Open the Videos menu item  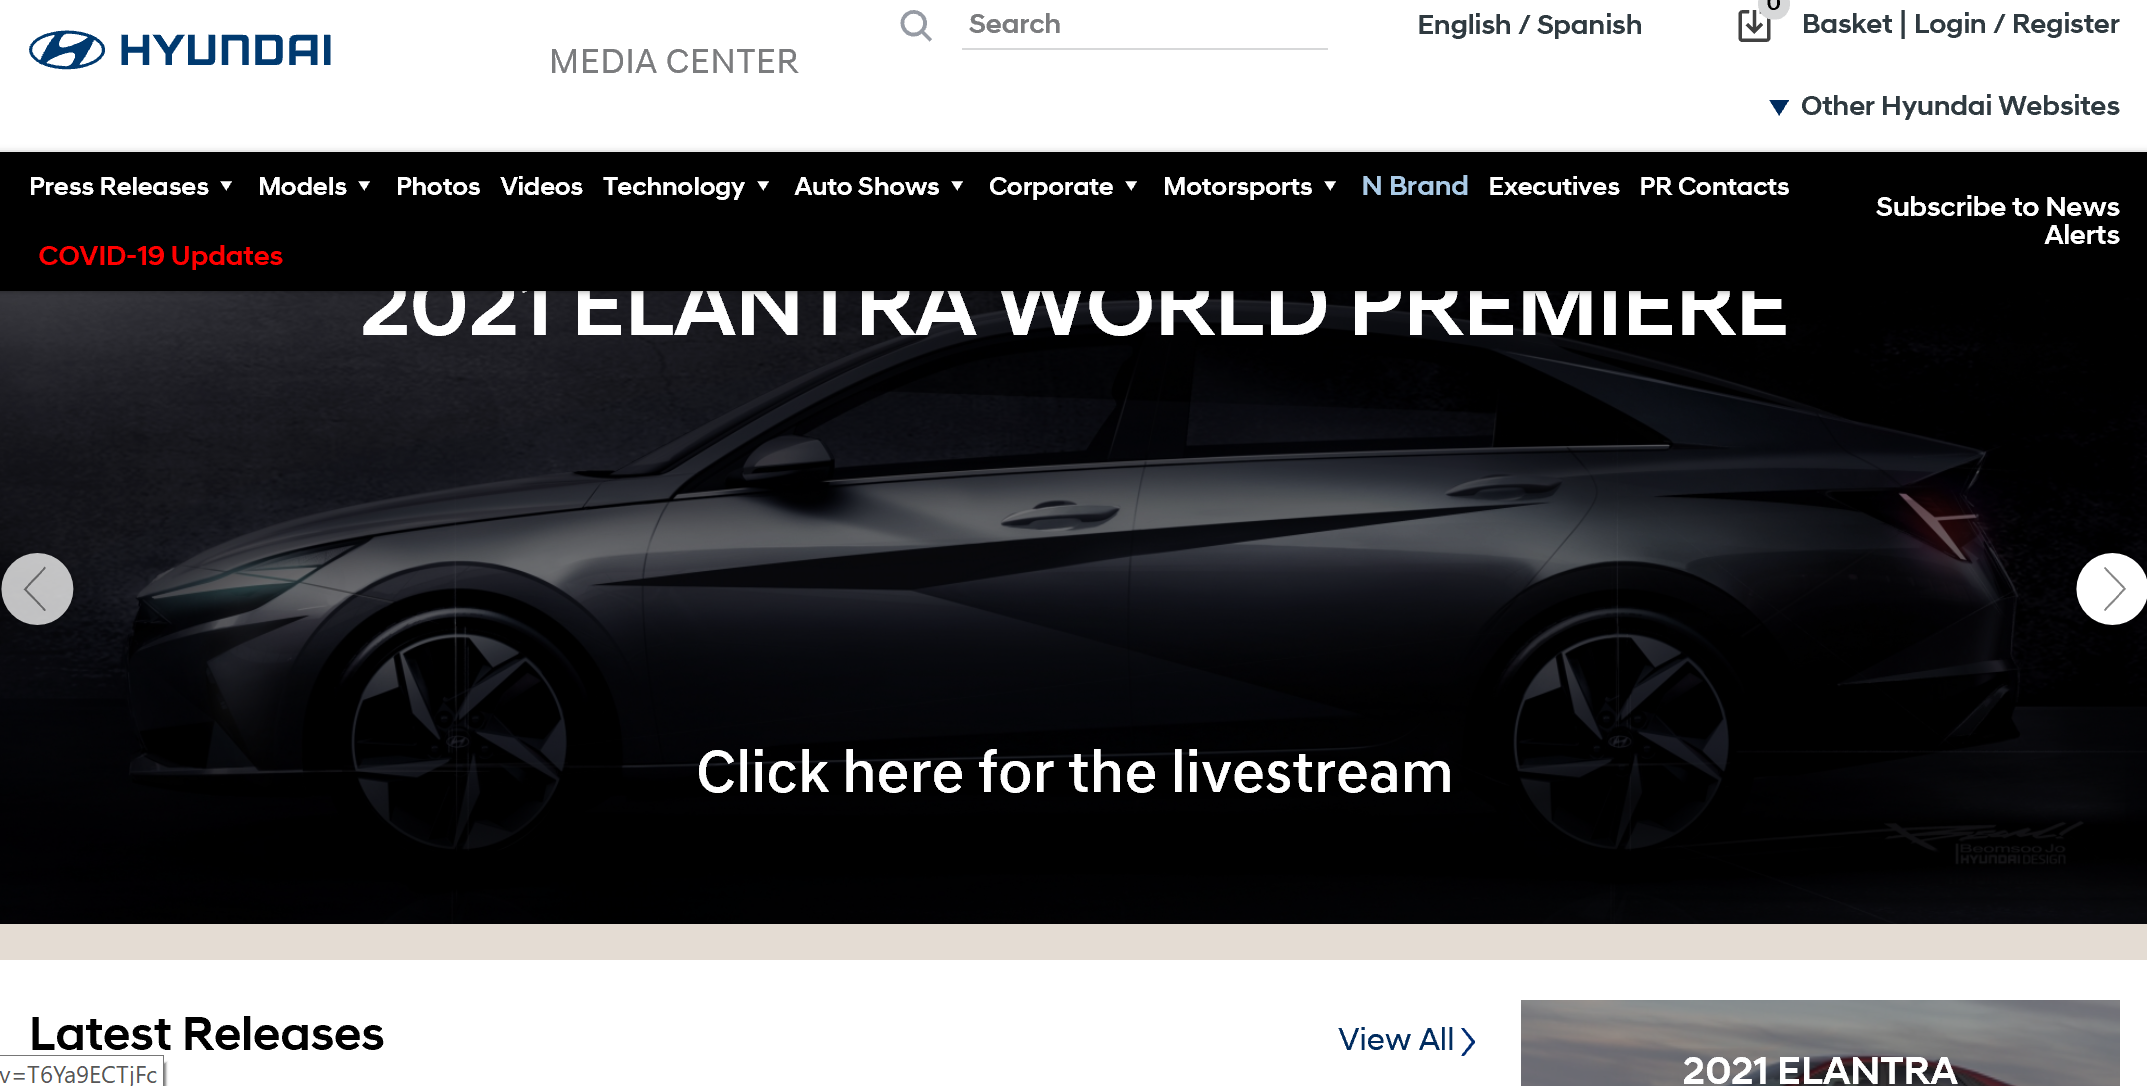coord(541,186)
